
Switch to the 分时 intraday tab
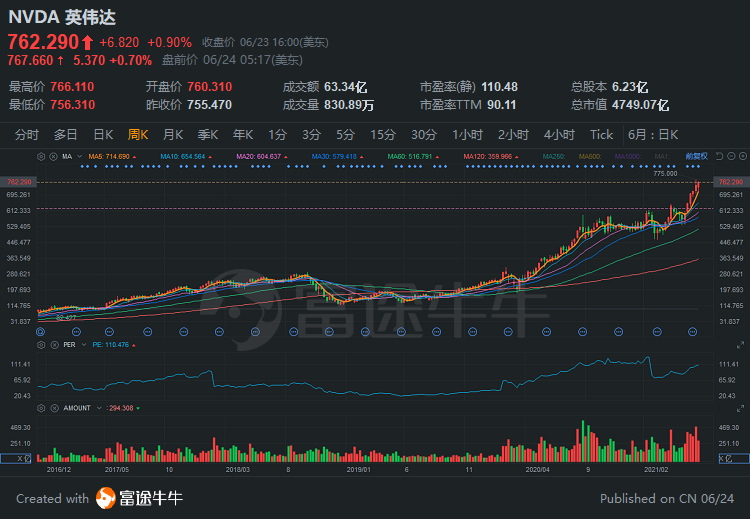(26, 135)
